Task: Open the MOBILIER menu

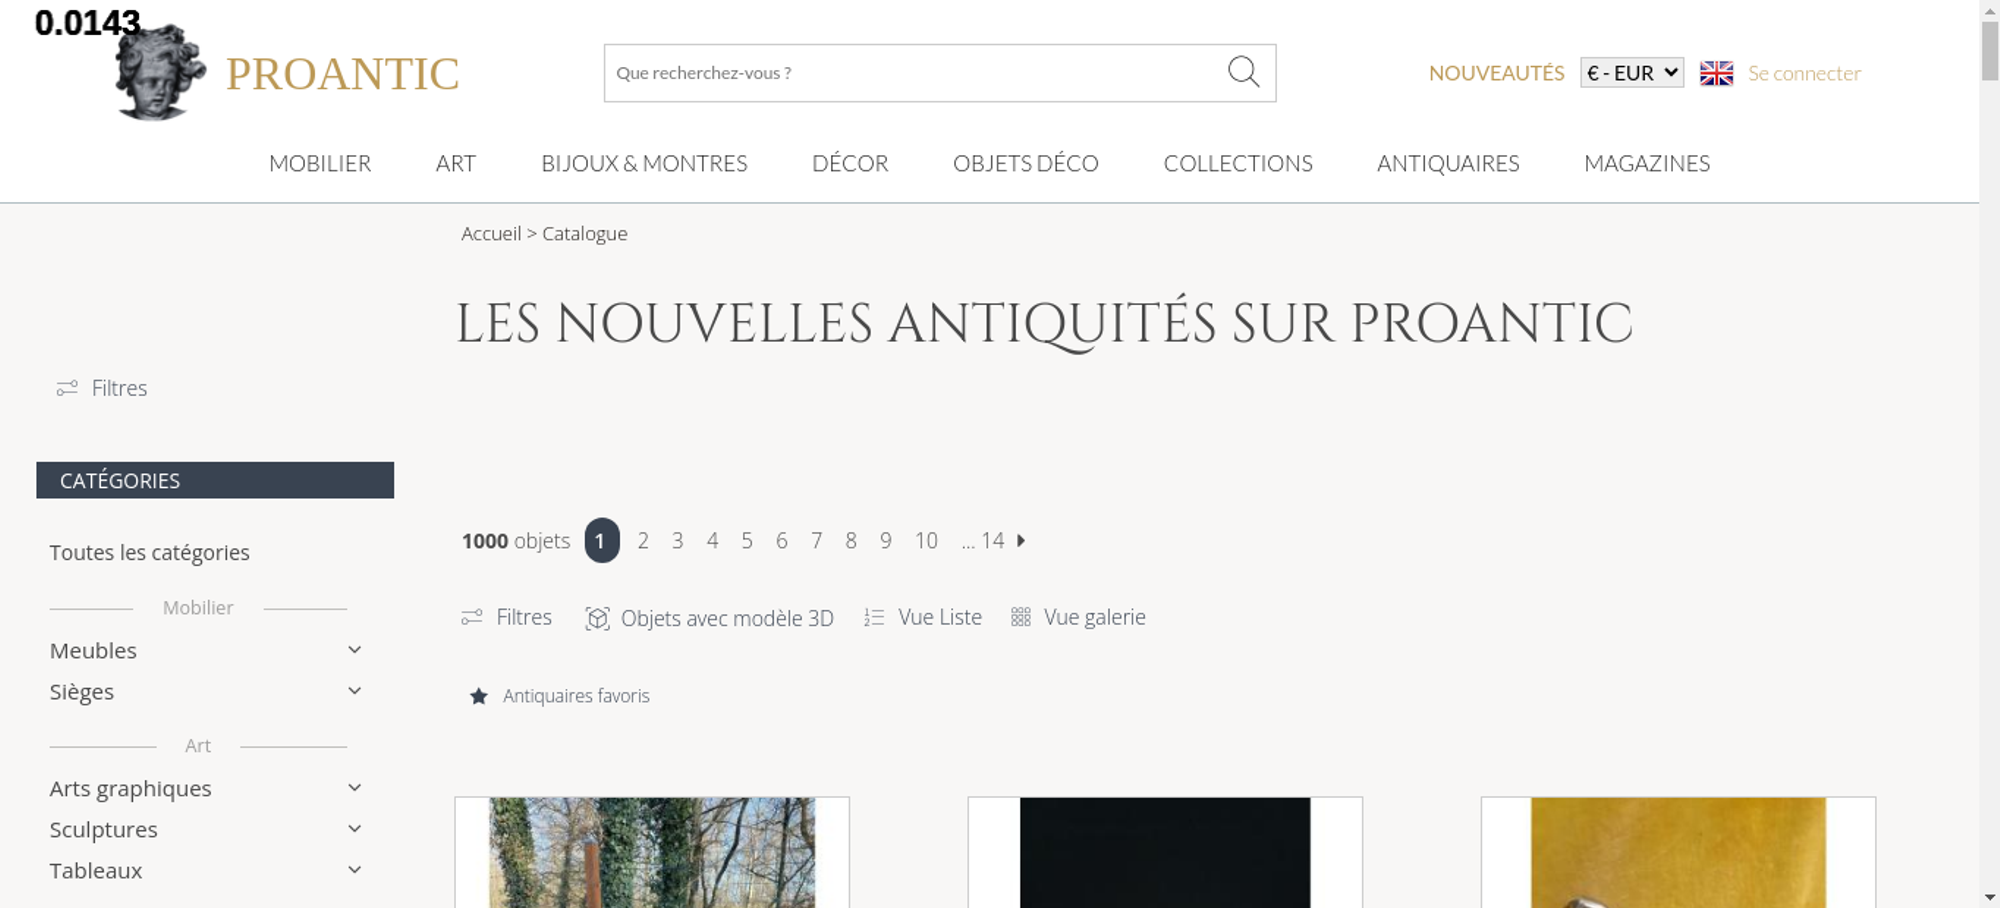Action: click(x=320, y=163)
